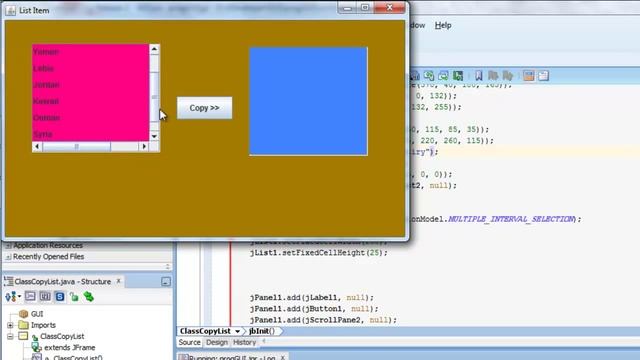Screen dimensions: 640x360
Task: Click jPanel1.add(jButton1, null) code line
Action: [x=314, y=309]
